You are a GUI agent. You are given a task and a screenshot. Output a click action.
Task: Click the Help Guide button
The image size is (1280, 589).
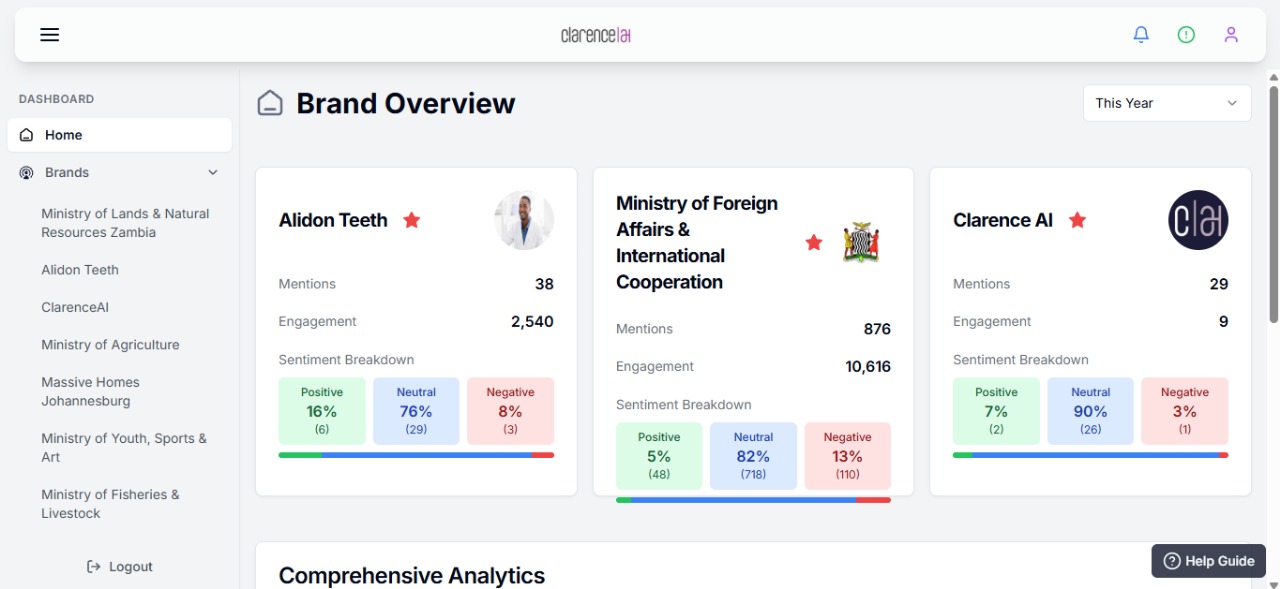pos(1208,561)
